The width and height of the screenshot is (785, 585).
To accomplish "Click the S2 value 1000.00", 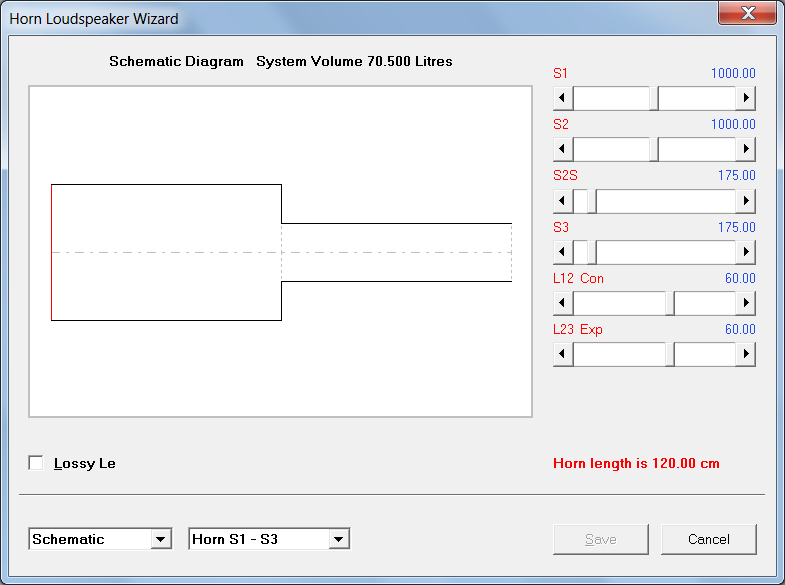I will [x=733, y=124].
